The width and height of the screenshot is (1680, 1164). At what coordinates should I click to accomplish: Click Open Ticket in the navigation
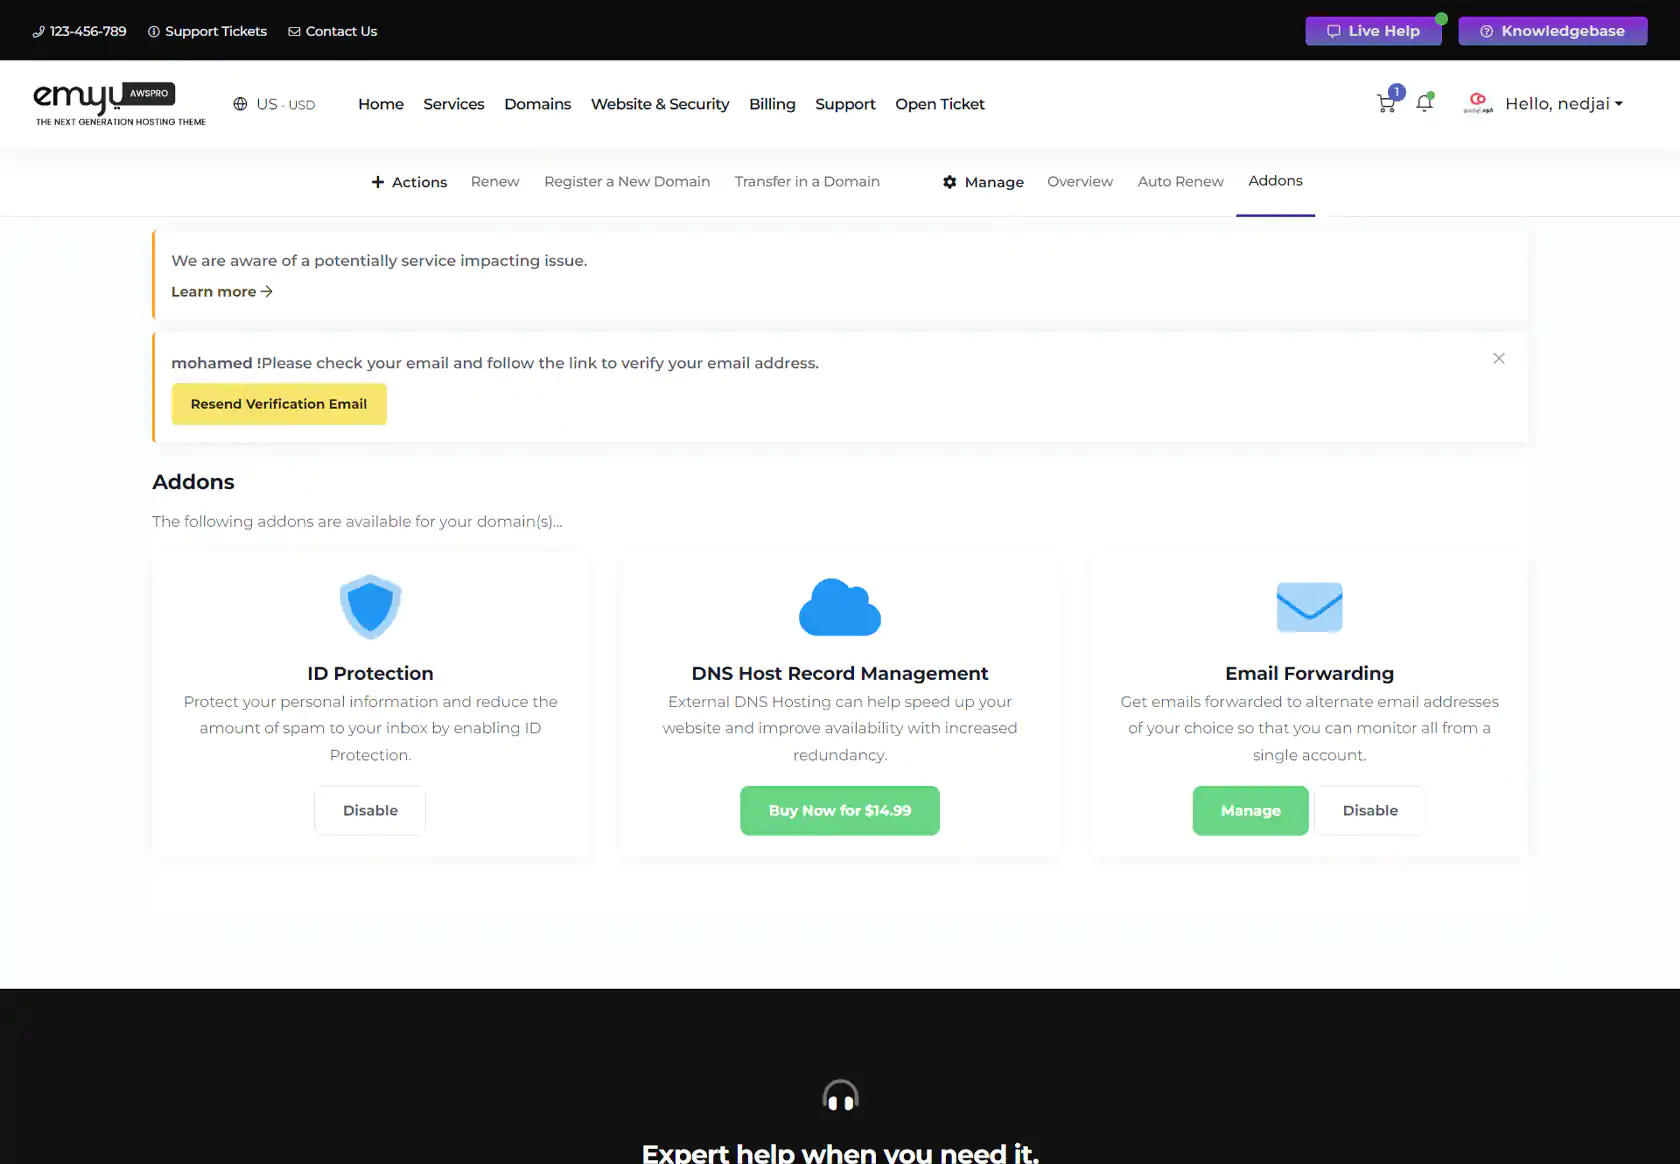pos(940,104)
